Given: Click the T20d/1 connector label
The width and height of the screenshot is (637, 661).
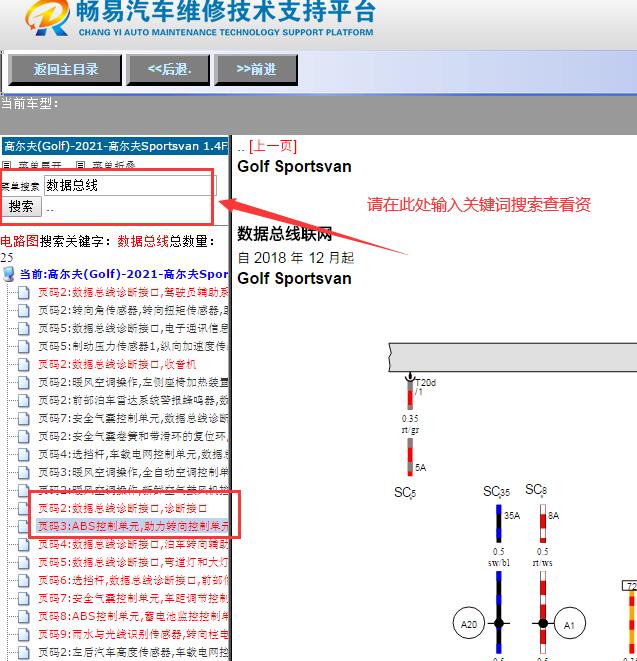Looking at the screenshot, I should (425, 387).
